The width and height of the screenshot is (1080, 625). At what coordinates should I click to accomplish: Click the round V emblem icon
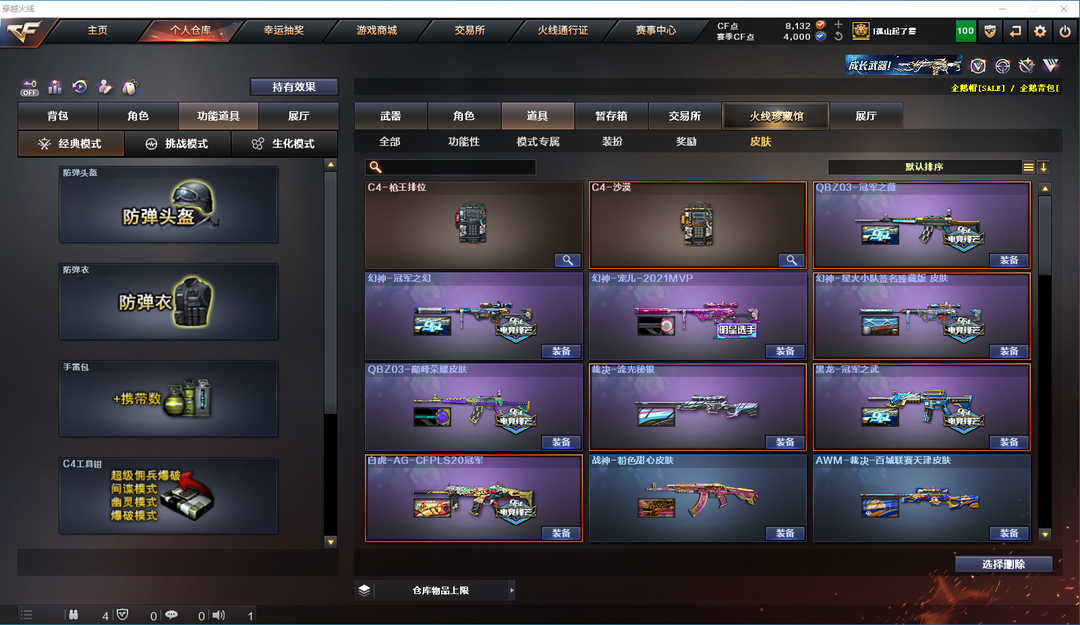pos(978,66)
